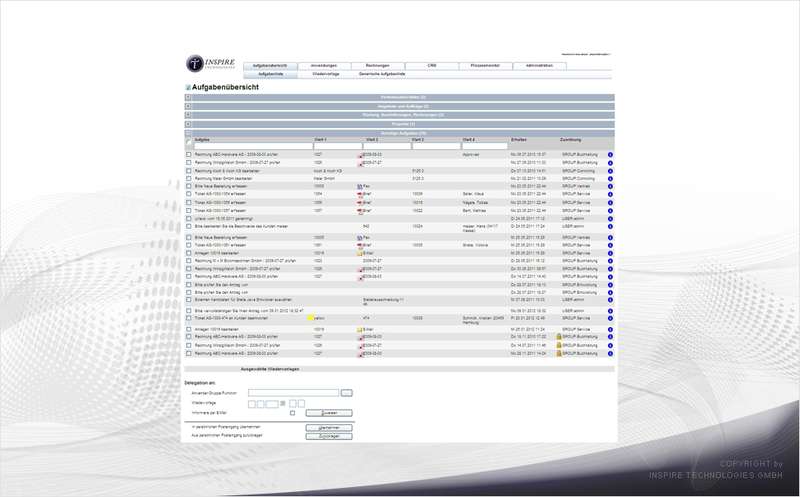Click the yellow color swatch in Ticket 474 row

(x=311, y=318)
